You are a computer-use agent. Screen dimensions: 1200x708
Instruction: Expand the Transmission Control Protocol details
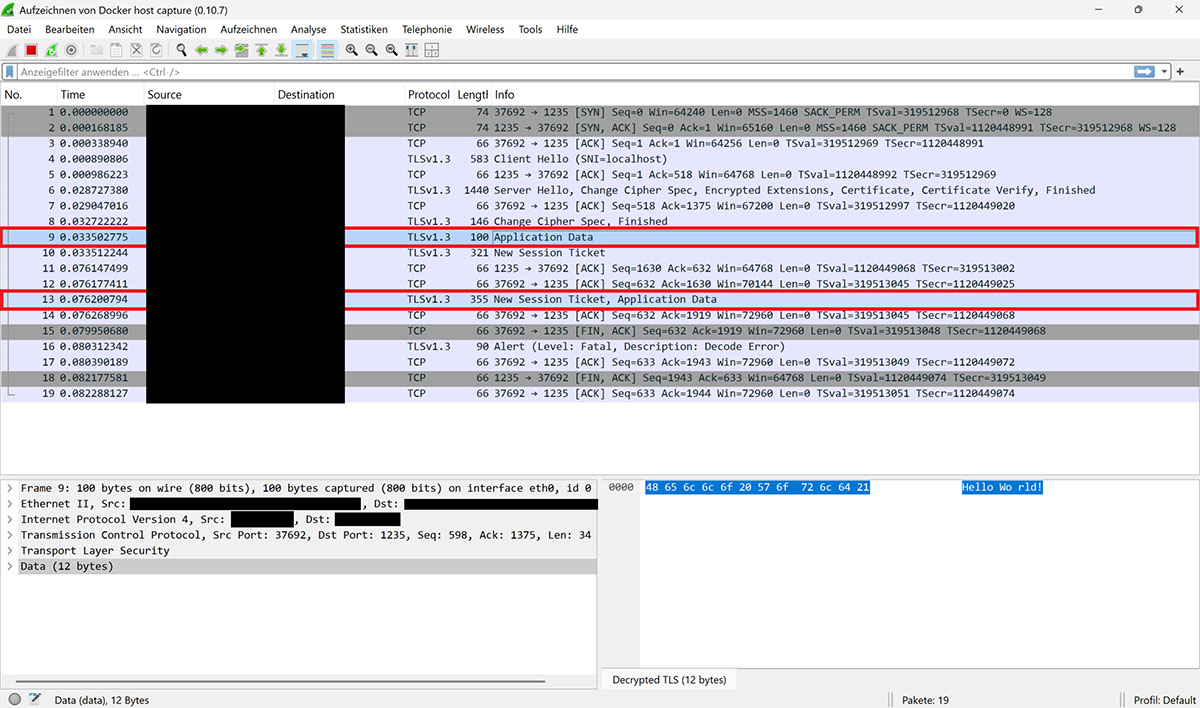pos(10,535)
